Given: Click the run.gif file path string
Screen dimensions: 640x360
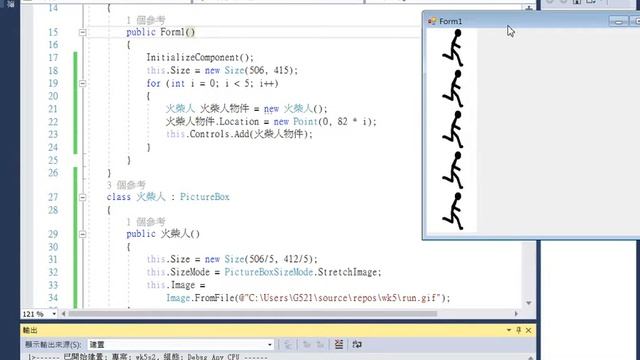Looking at the screenshot, I should 339,298.
